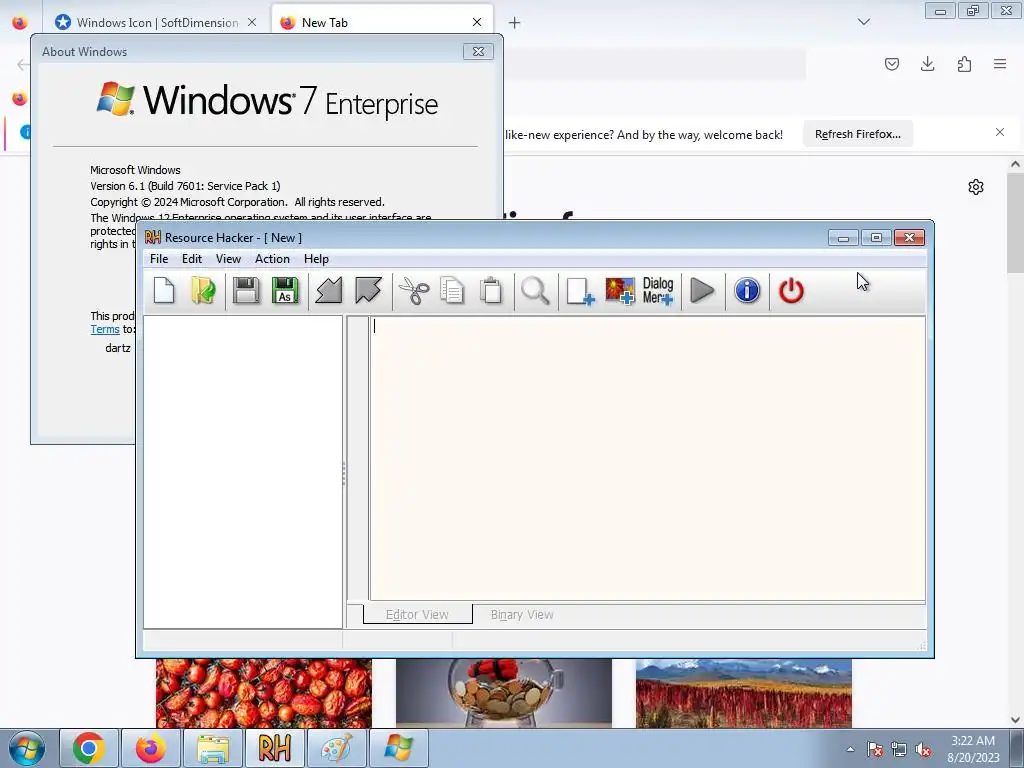The image size is (1024, 768).
Task: Open the tomatoes story thumbnail
Action: [x=264, y=693]
